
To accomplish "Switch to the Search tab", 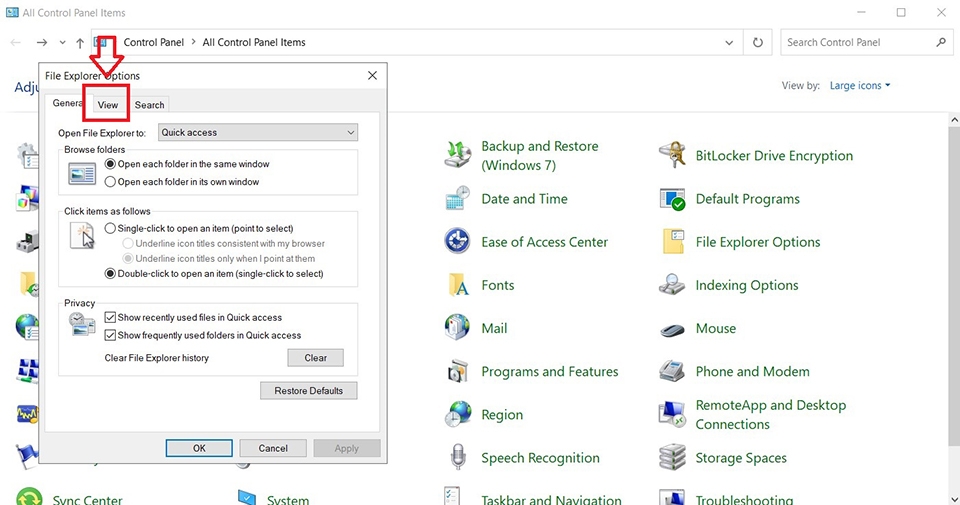I will [x=149, y=105].
